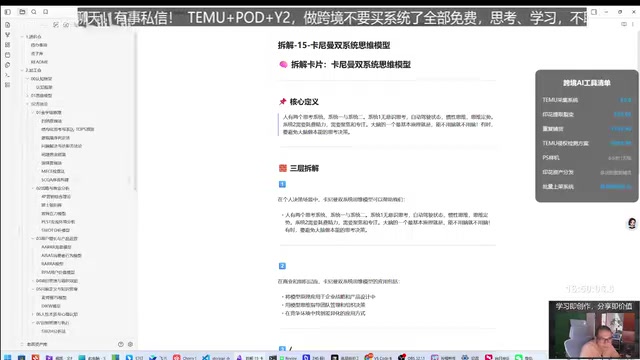
Task: Open the AISAS consumer behavior model note
Action: [61, 256]
